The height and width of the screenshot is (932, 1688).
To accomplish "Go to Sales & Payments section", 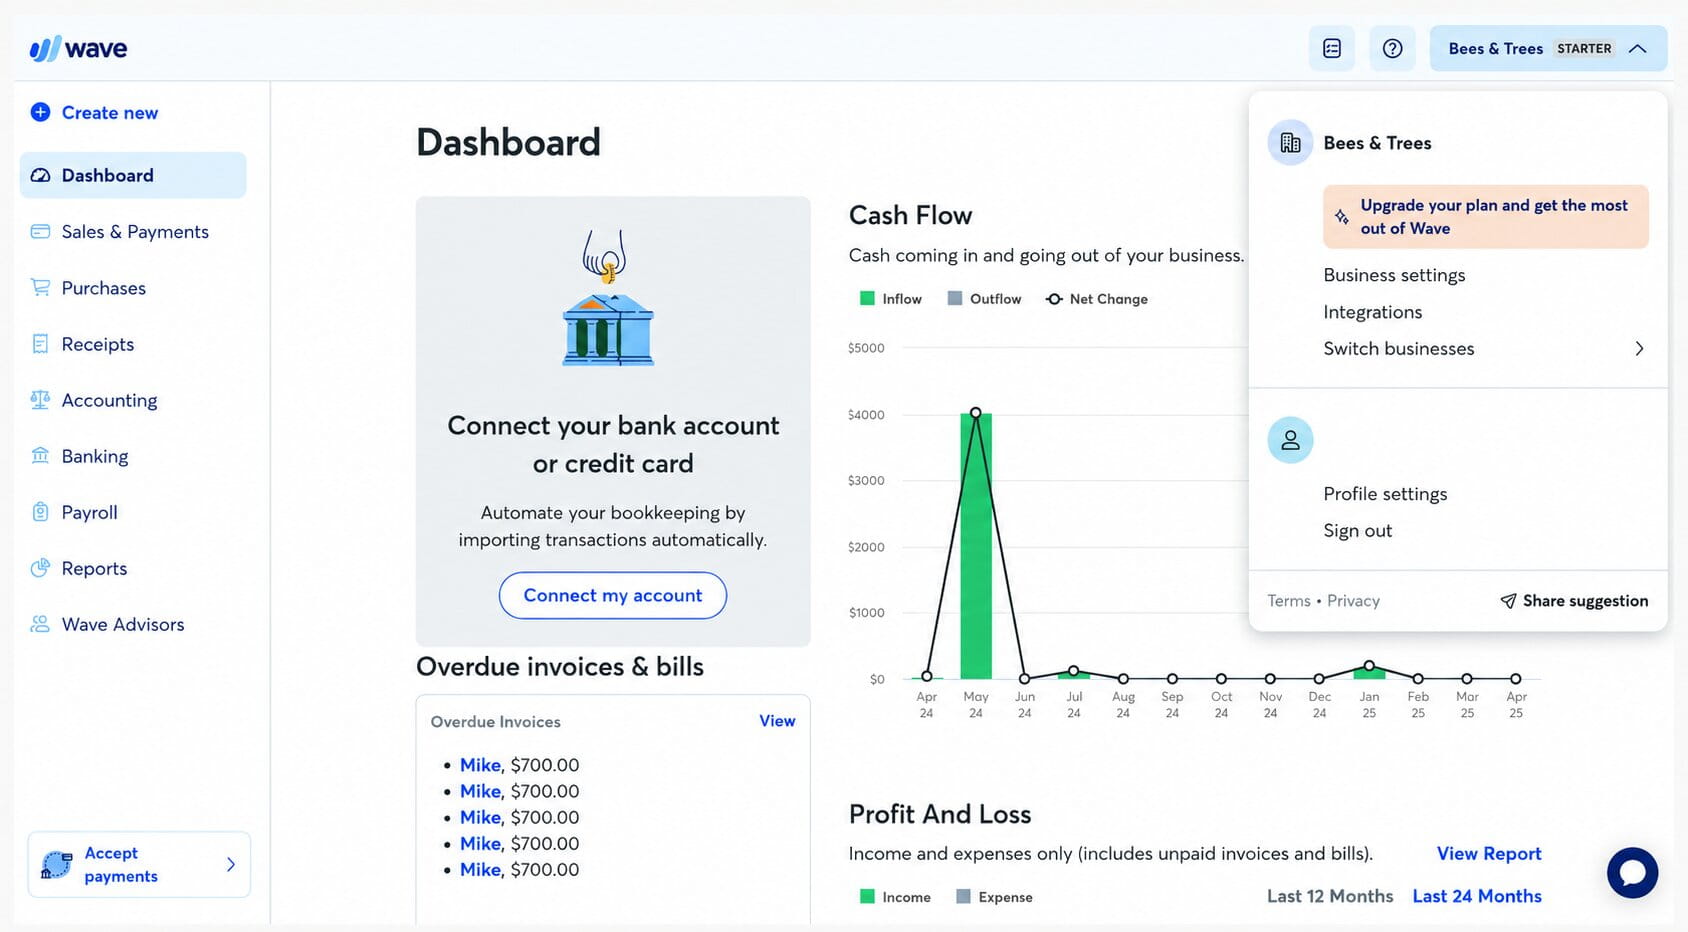I will click(133, 231).
